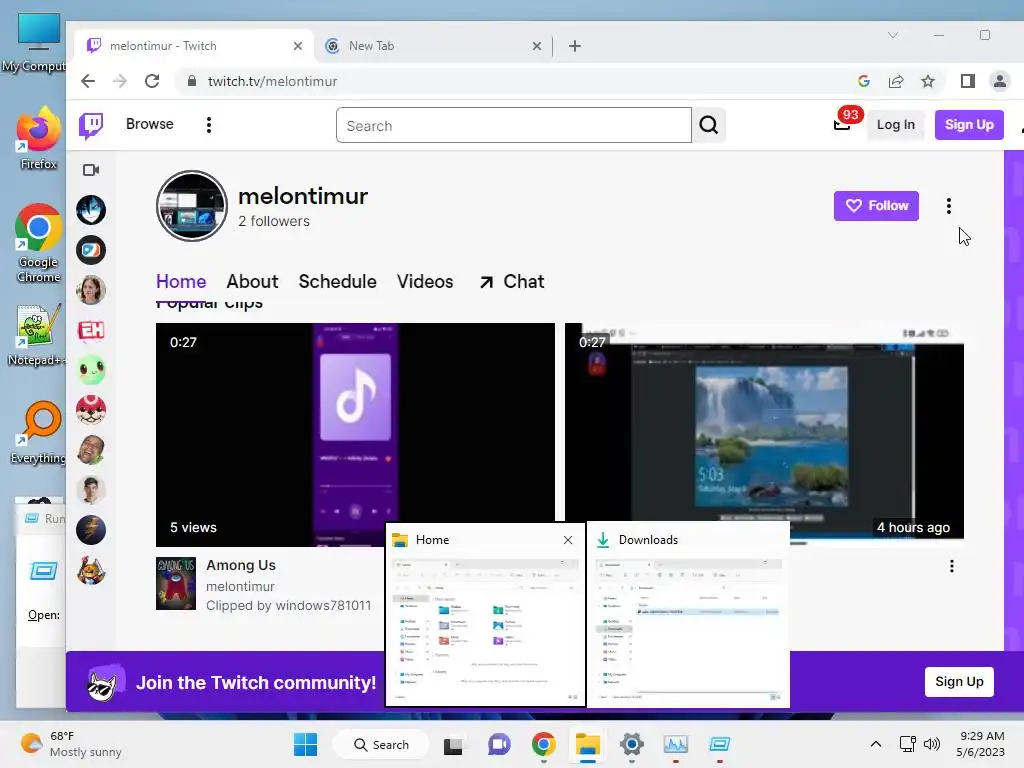
Task: Open the Everything search desktop shortcut
Action: coord(38,432)
